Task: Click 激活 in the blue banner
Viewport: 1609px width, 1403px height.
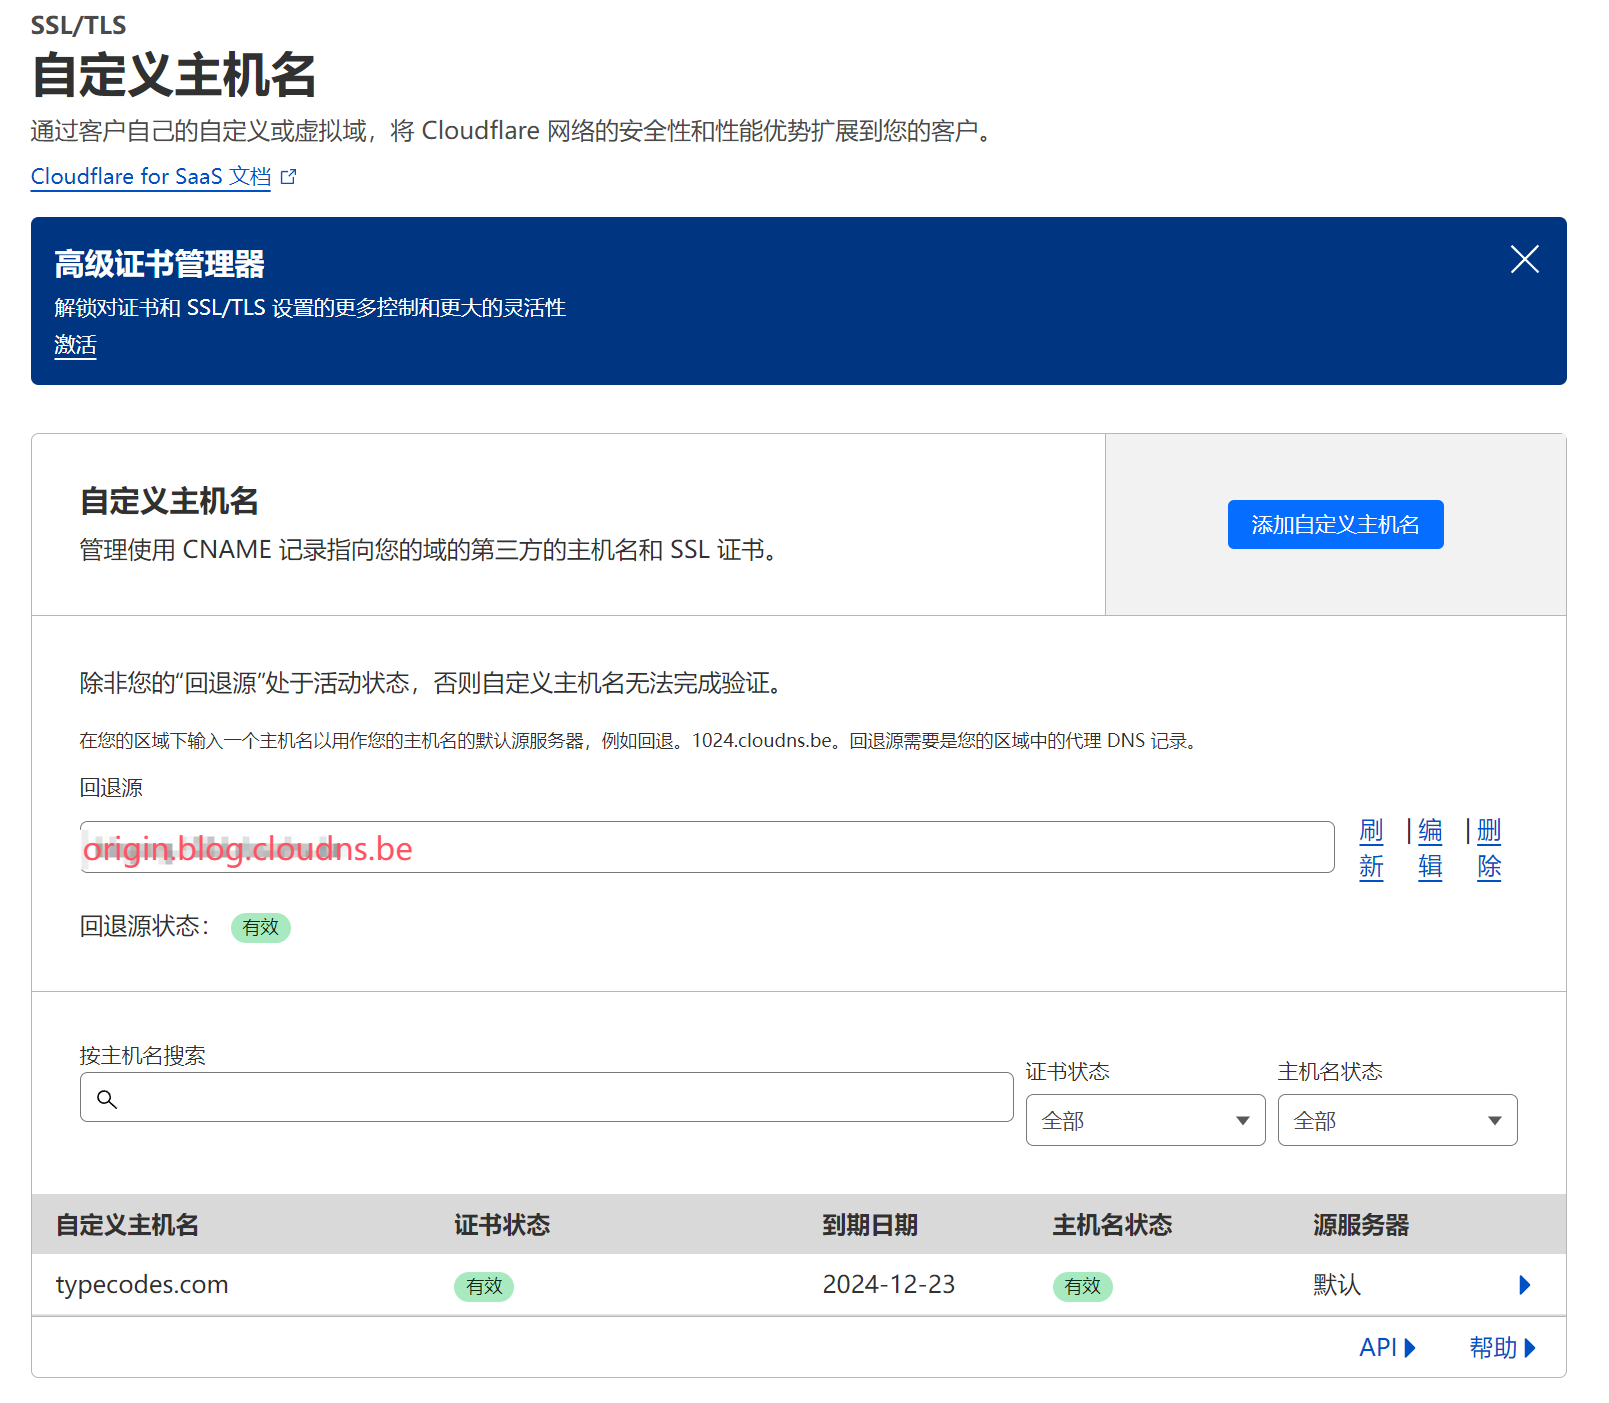Action: (75, 345)
